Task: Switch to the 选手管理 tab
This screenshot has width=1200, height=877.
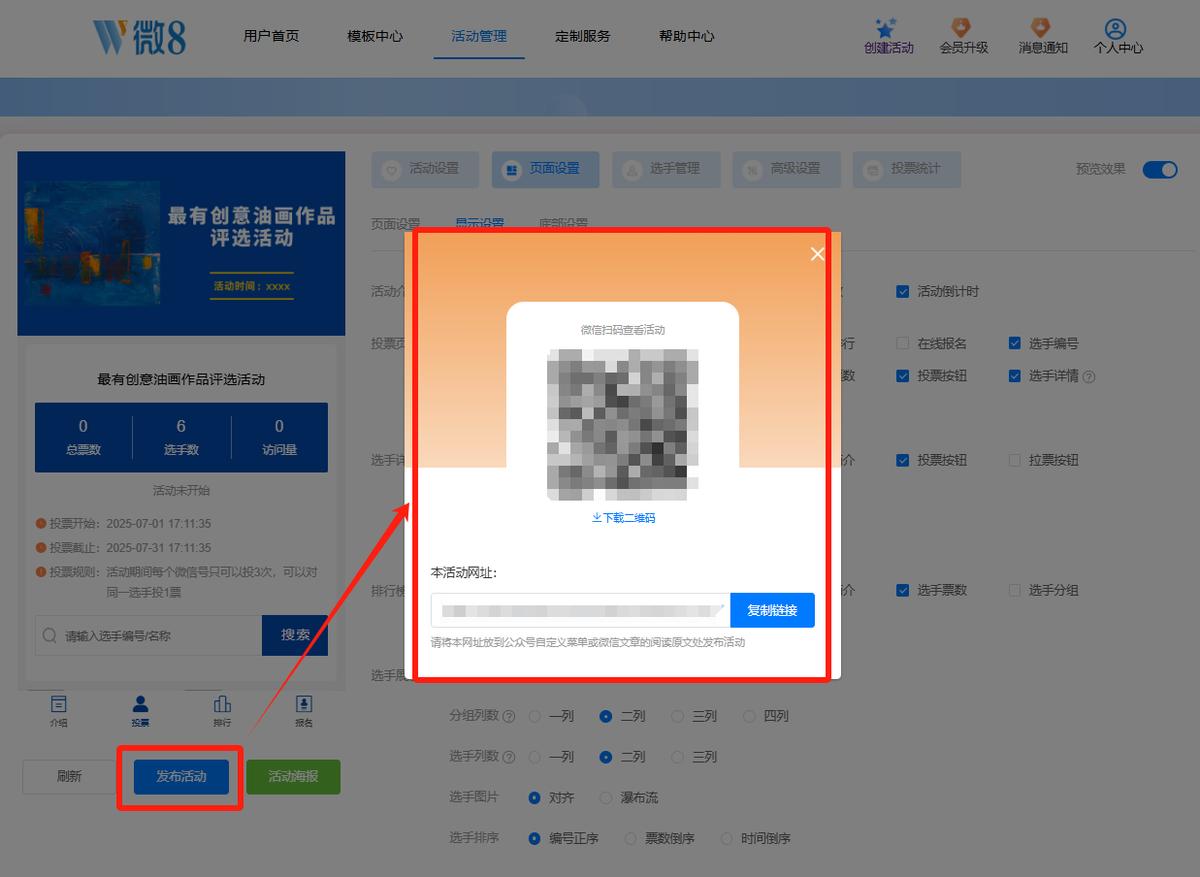Action: click(x=666, y=170)
